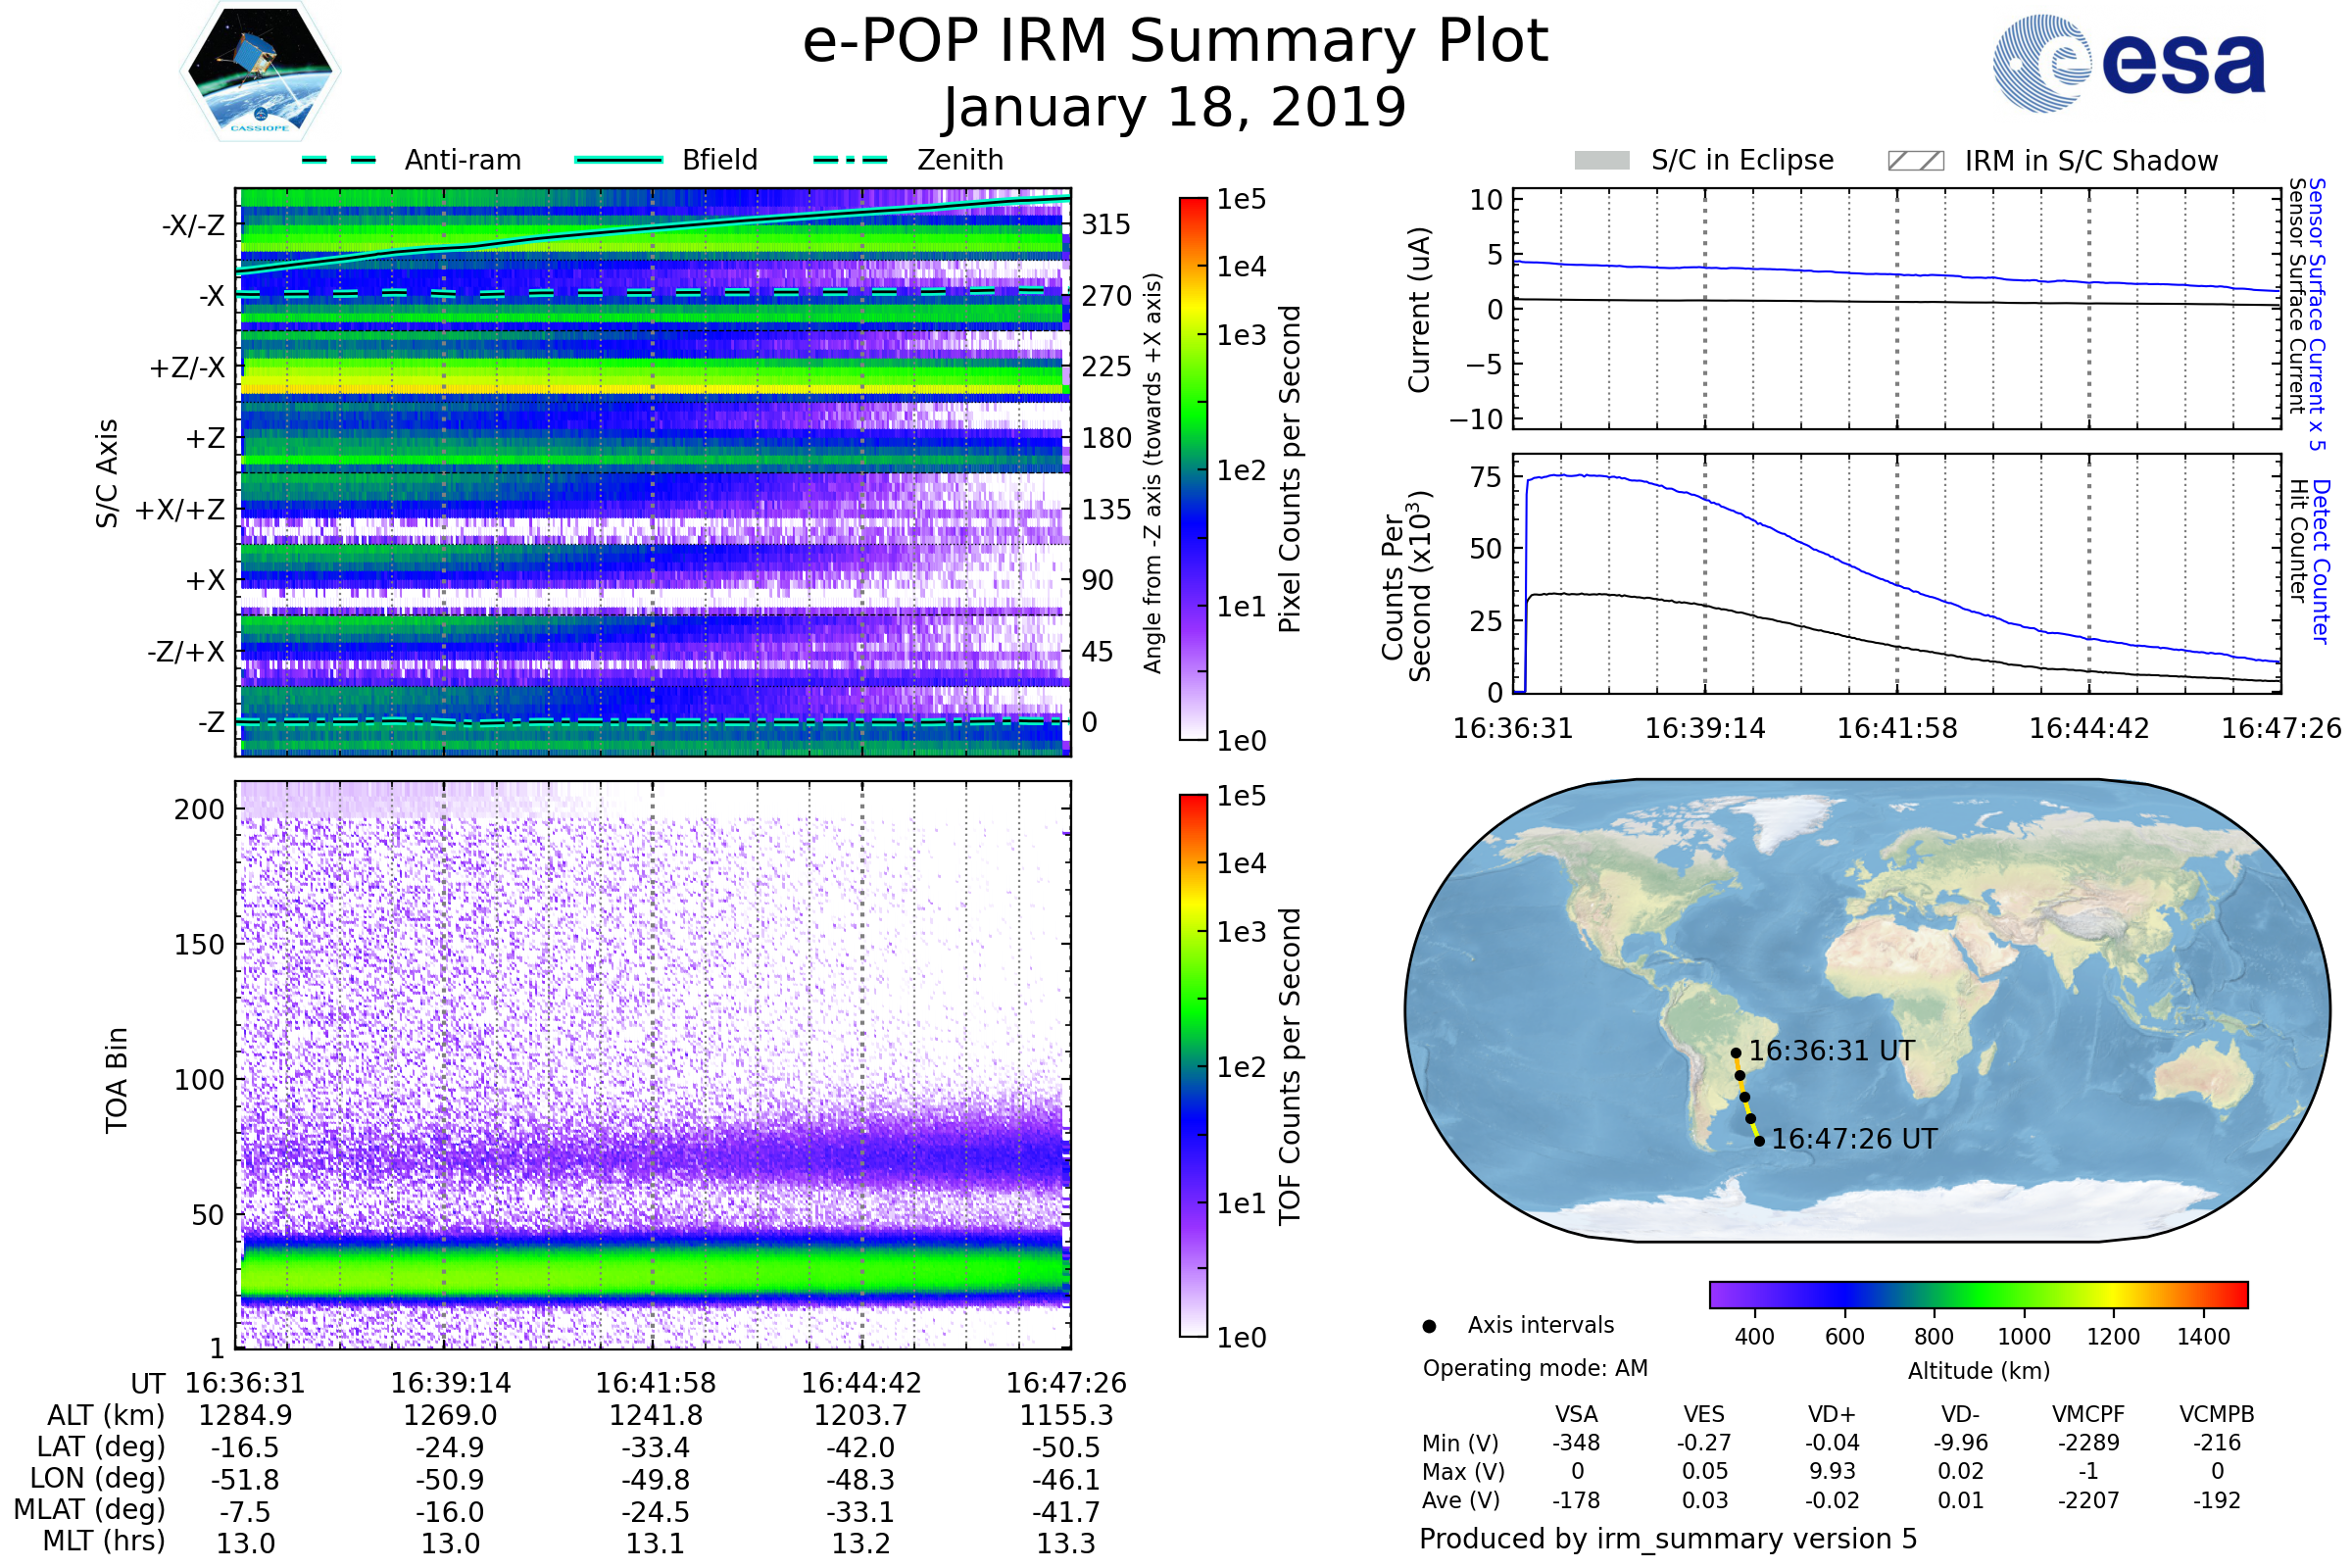The image size is (2352, 1568).
Task: Click the ESA logo
Action: (x=2130, y=63)
